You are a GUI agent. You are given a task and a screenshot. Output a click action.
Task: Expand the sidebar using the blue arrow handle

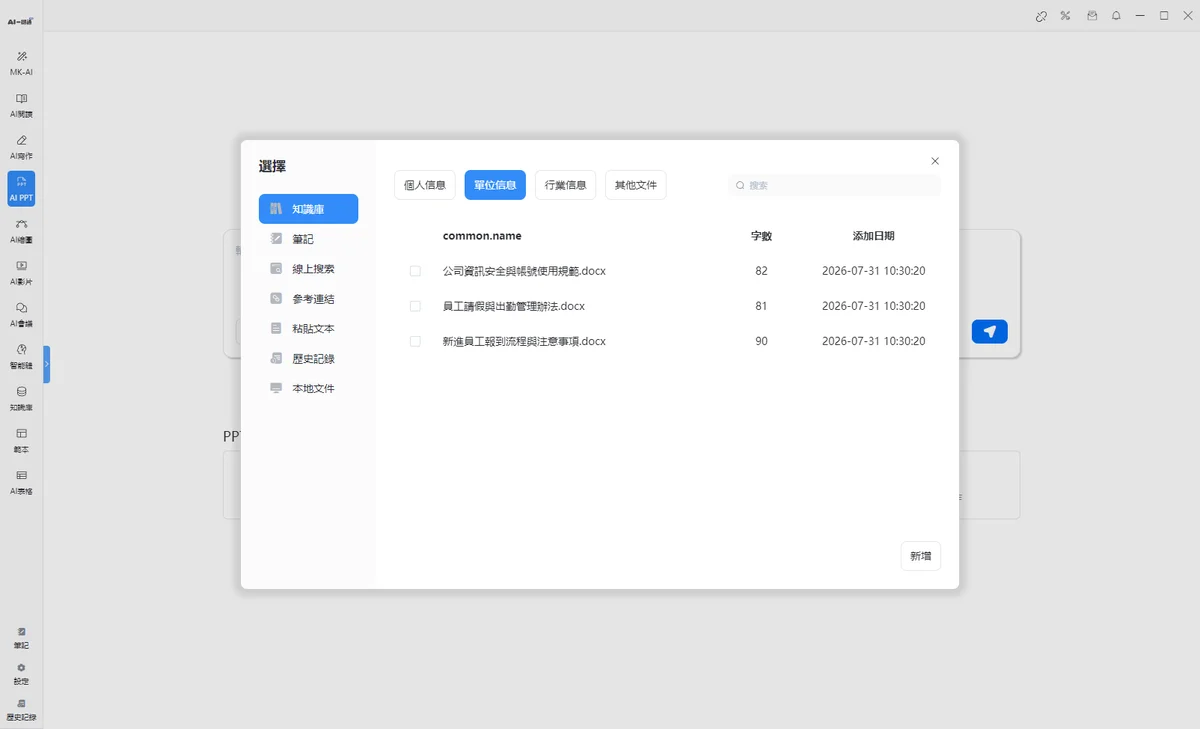pyautogui.click(x=46, y=364)
